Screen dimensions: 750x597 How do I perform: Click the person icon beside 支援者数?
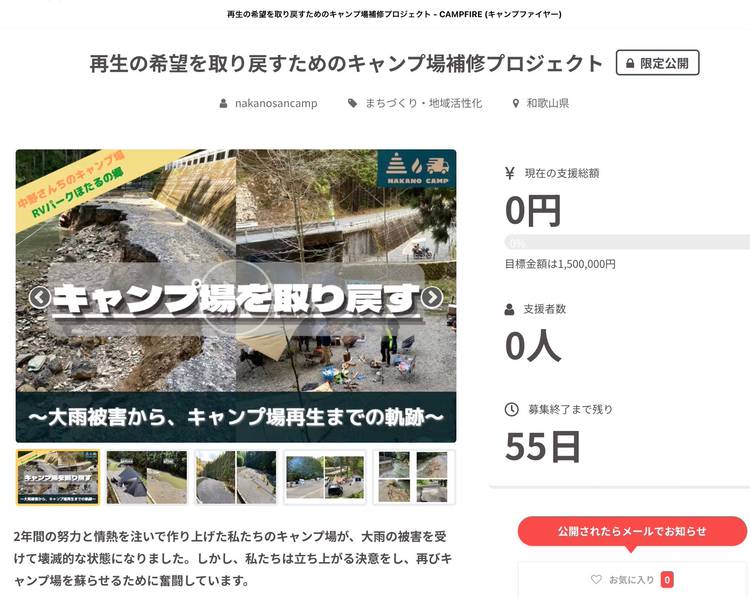pyautogui.click(x=510, y=309)
